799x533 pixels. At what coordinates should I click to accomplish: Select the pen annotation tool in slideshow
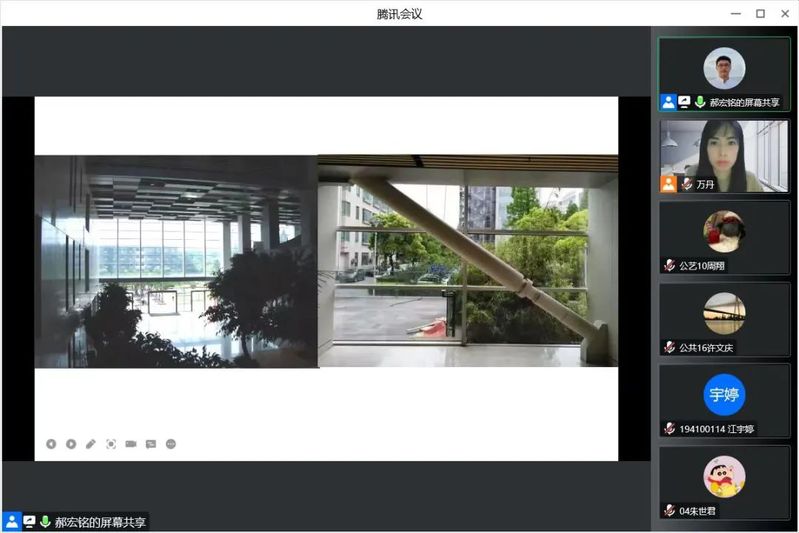[x=91, y=444]
